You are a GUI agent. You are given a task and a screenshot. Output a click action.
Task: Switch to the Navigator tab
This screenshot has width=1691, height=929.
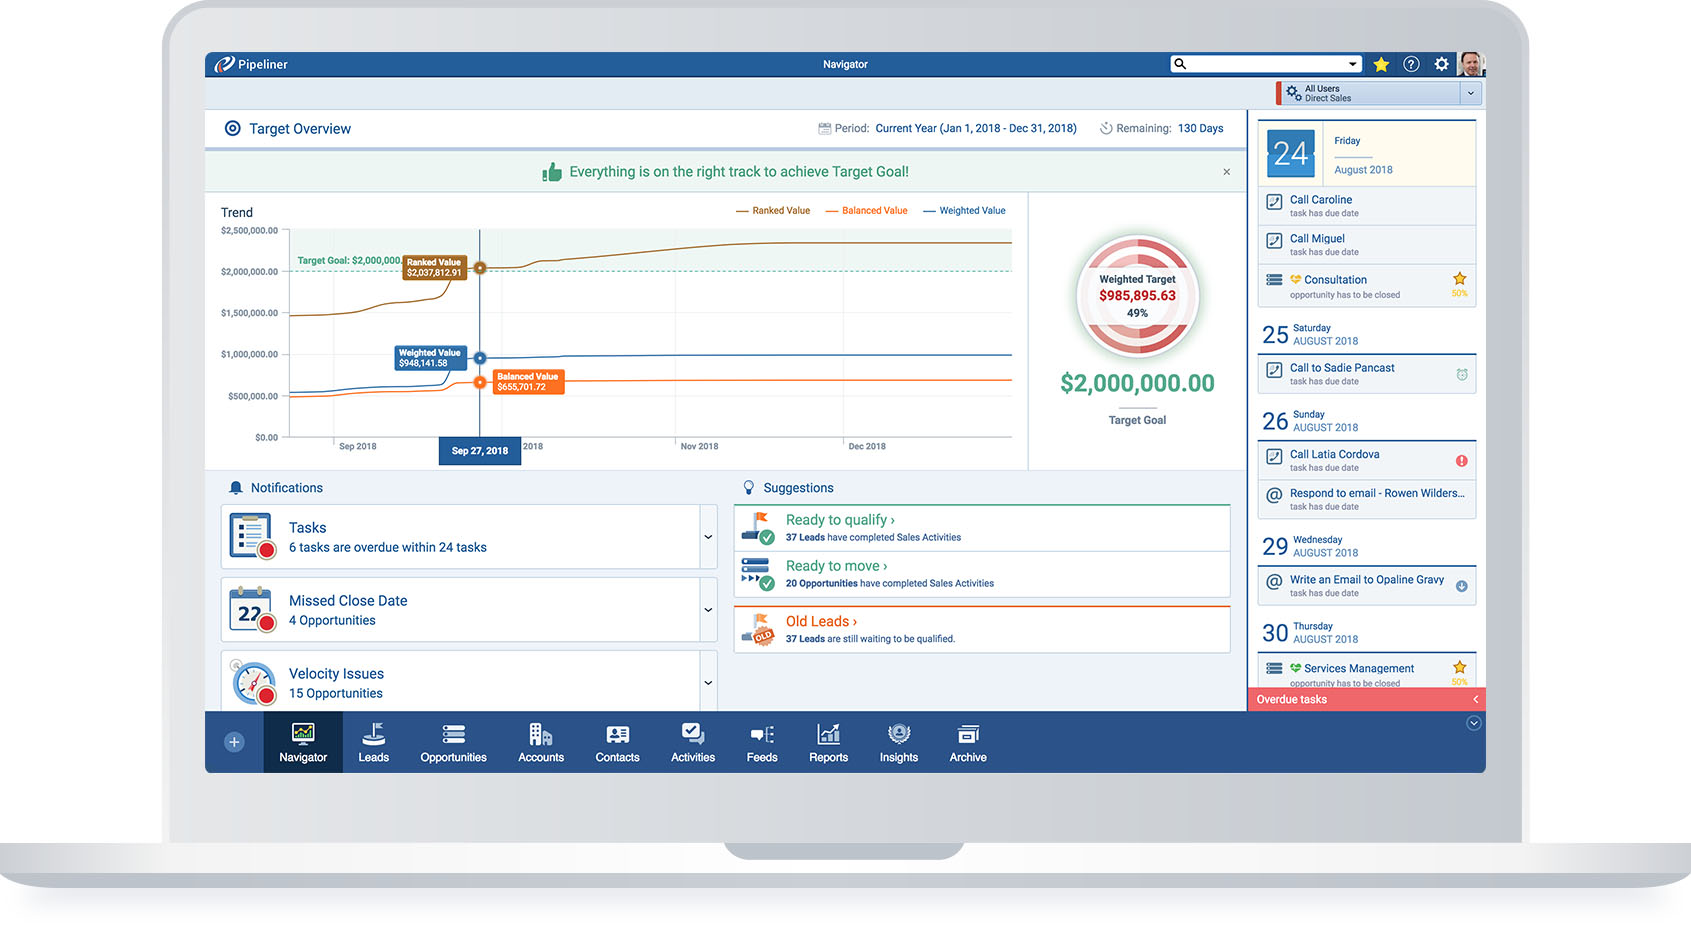(x=303, y=742)
